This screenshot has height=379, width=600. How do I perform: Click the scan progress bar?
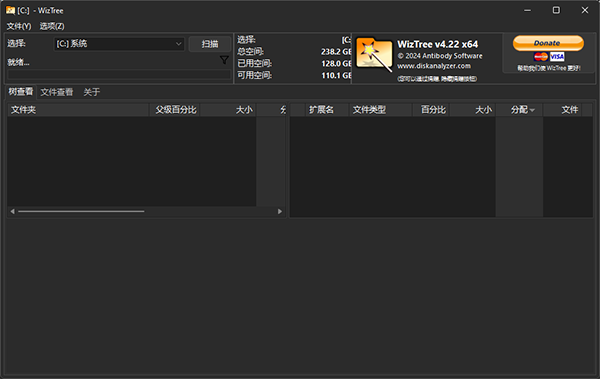point(119,74)
